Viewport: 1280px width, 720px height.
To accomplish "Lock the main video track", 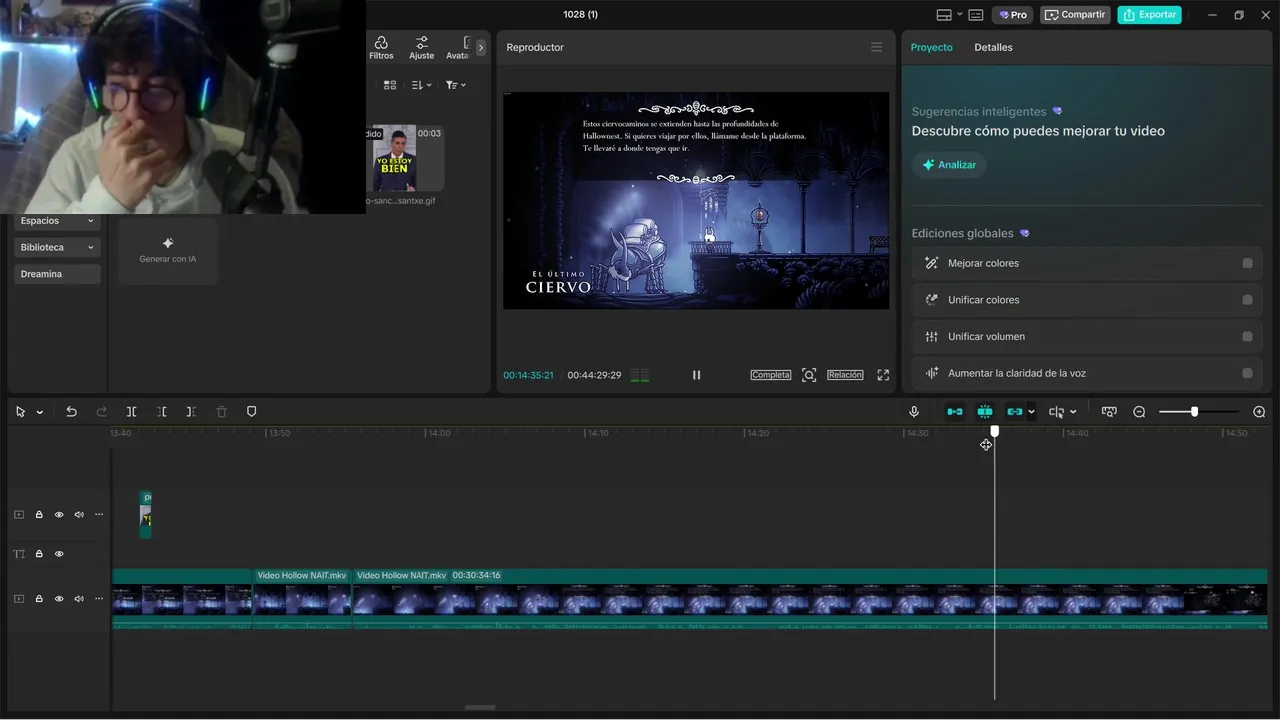I will click(x=39, y=599).
